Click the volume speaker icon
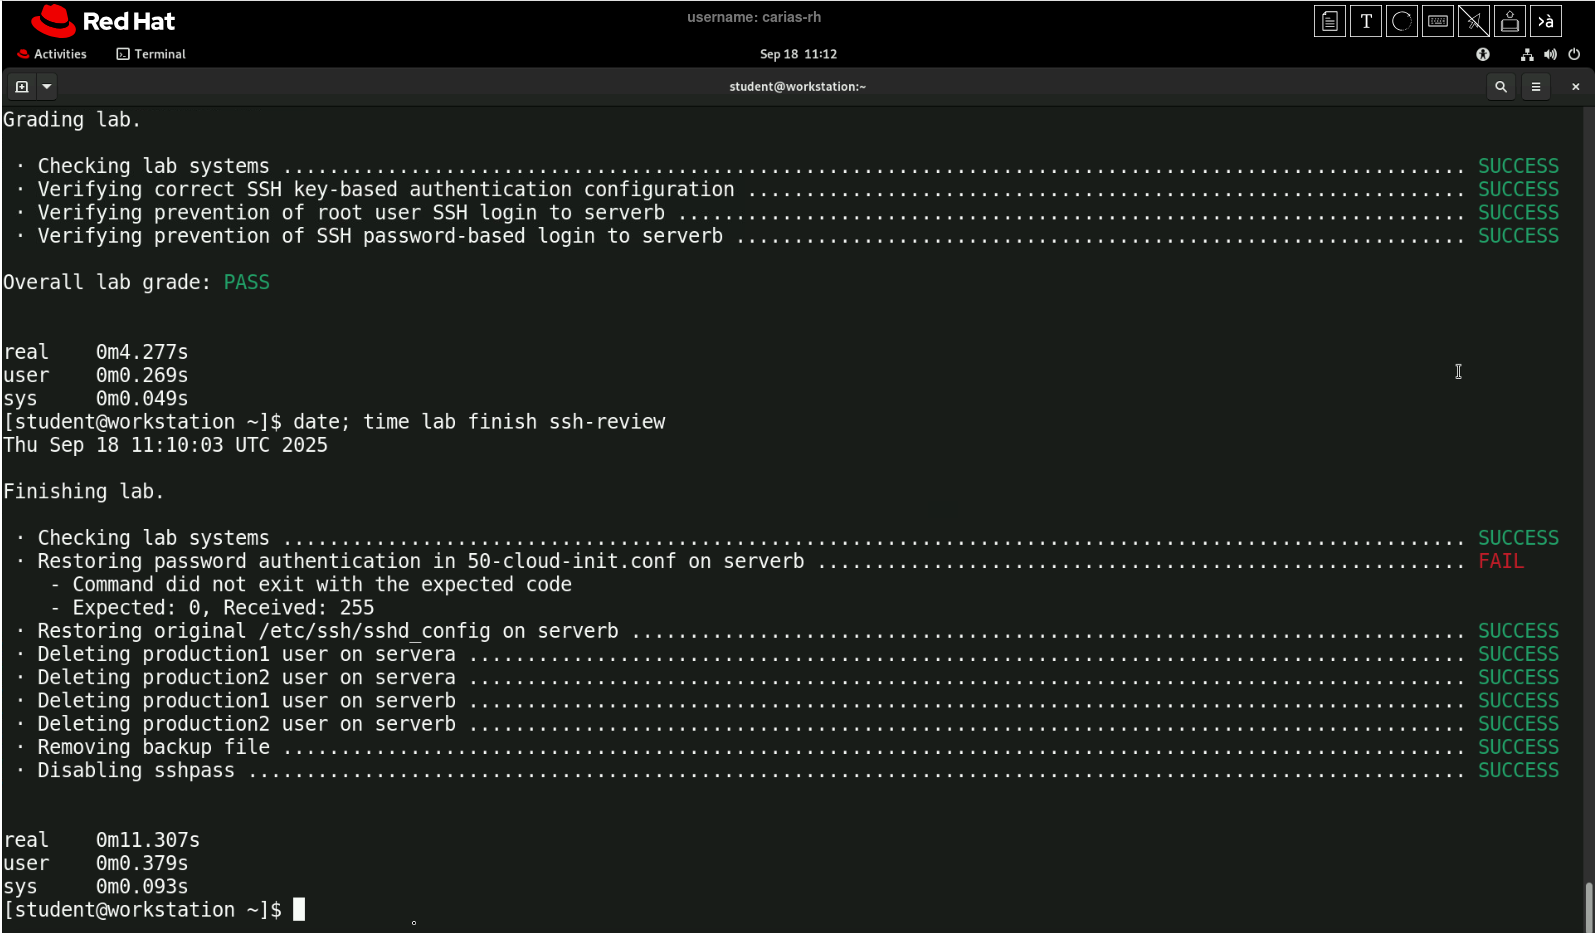The image size is (1595, 933). coord(1550,54)
